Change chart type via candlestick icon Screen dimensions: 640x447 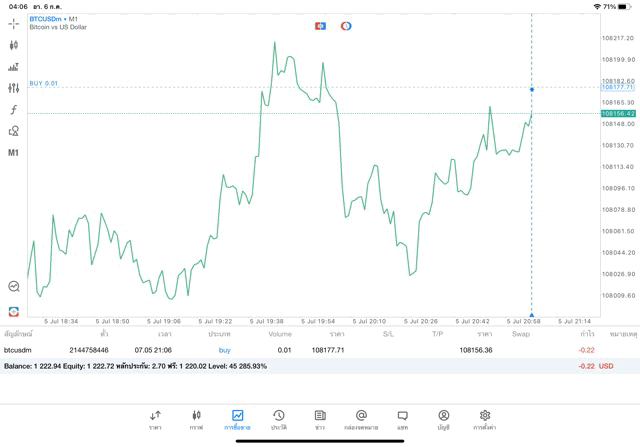click(14, 45)
